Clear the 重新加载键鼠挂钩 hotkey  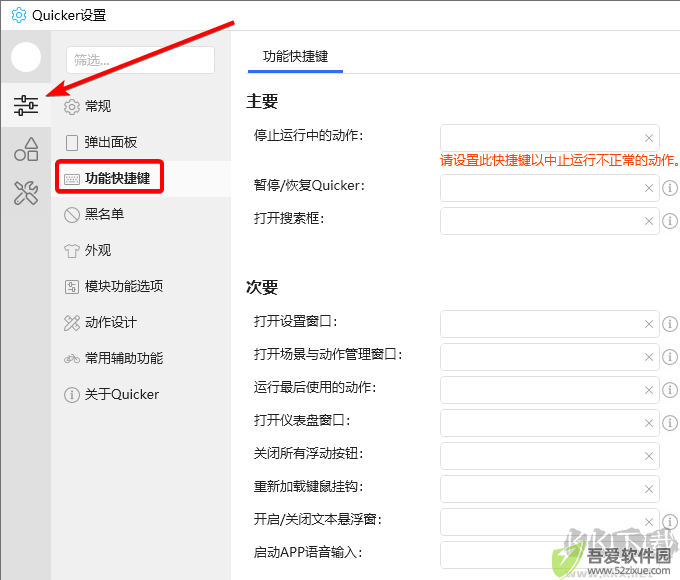point(649,489)
